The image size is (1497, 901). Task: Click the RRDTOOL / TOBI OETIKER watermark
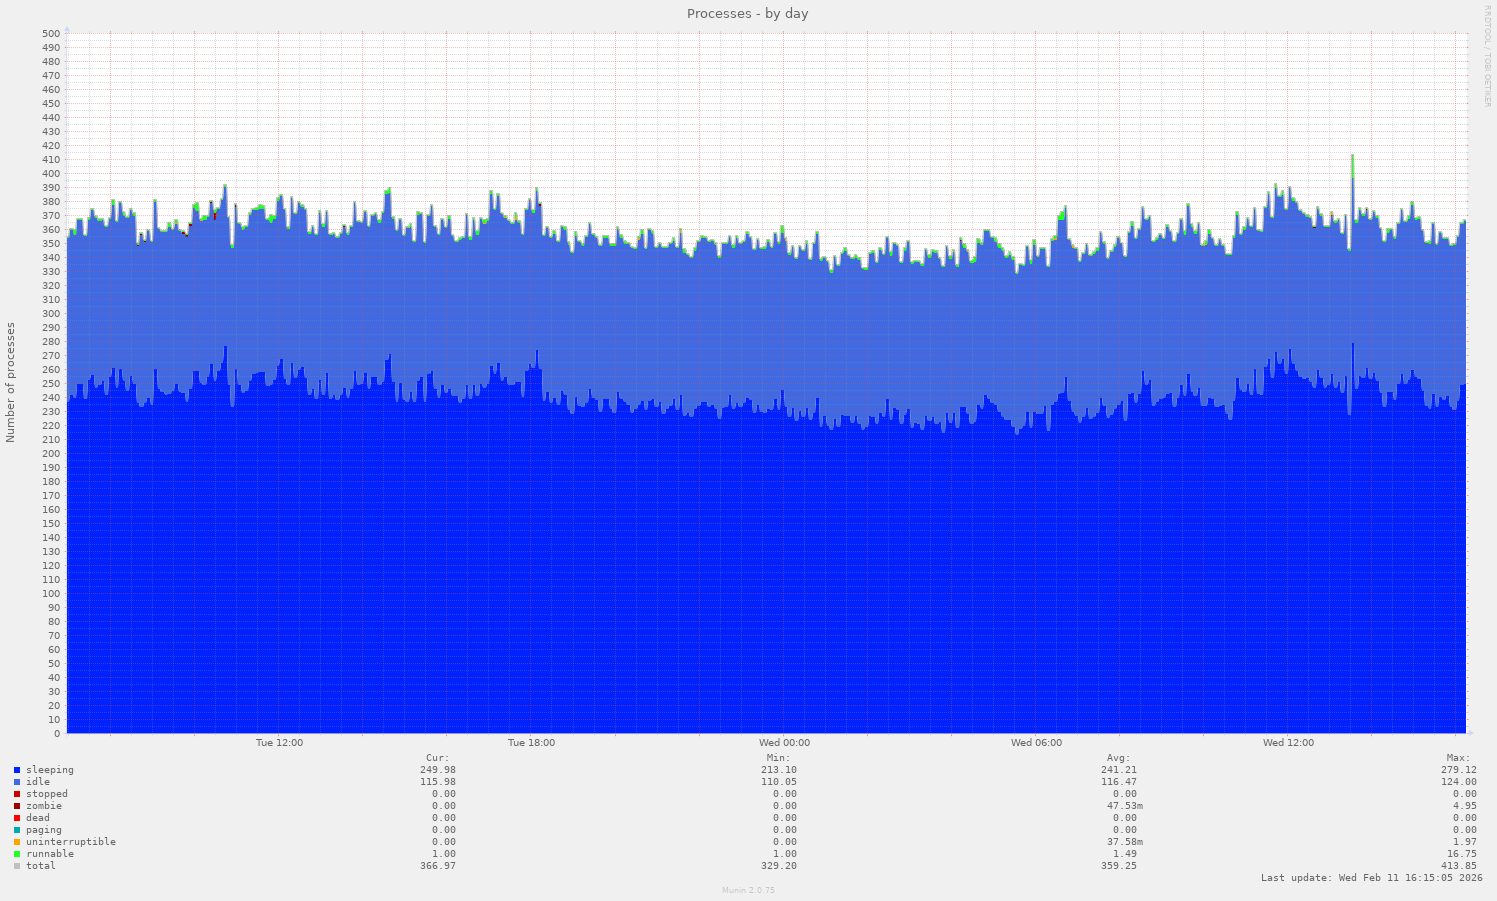pyautogui.click(x=1487, y=56)
